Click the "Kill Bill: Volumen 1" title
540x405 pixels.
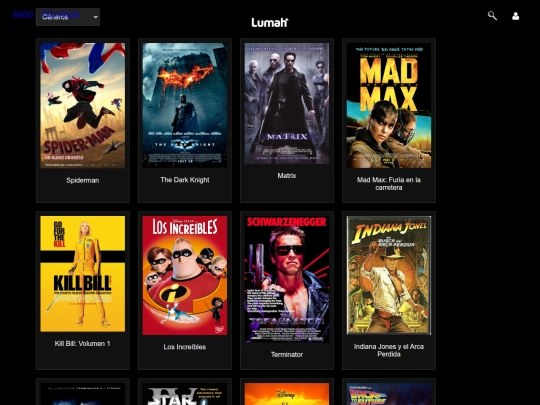pos(83,344)
